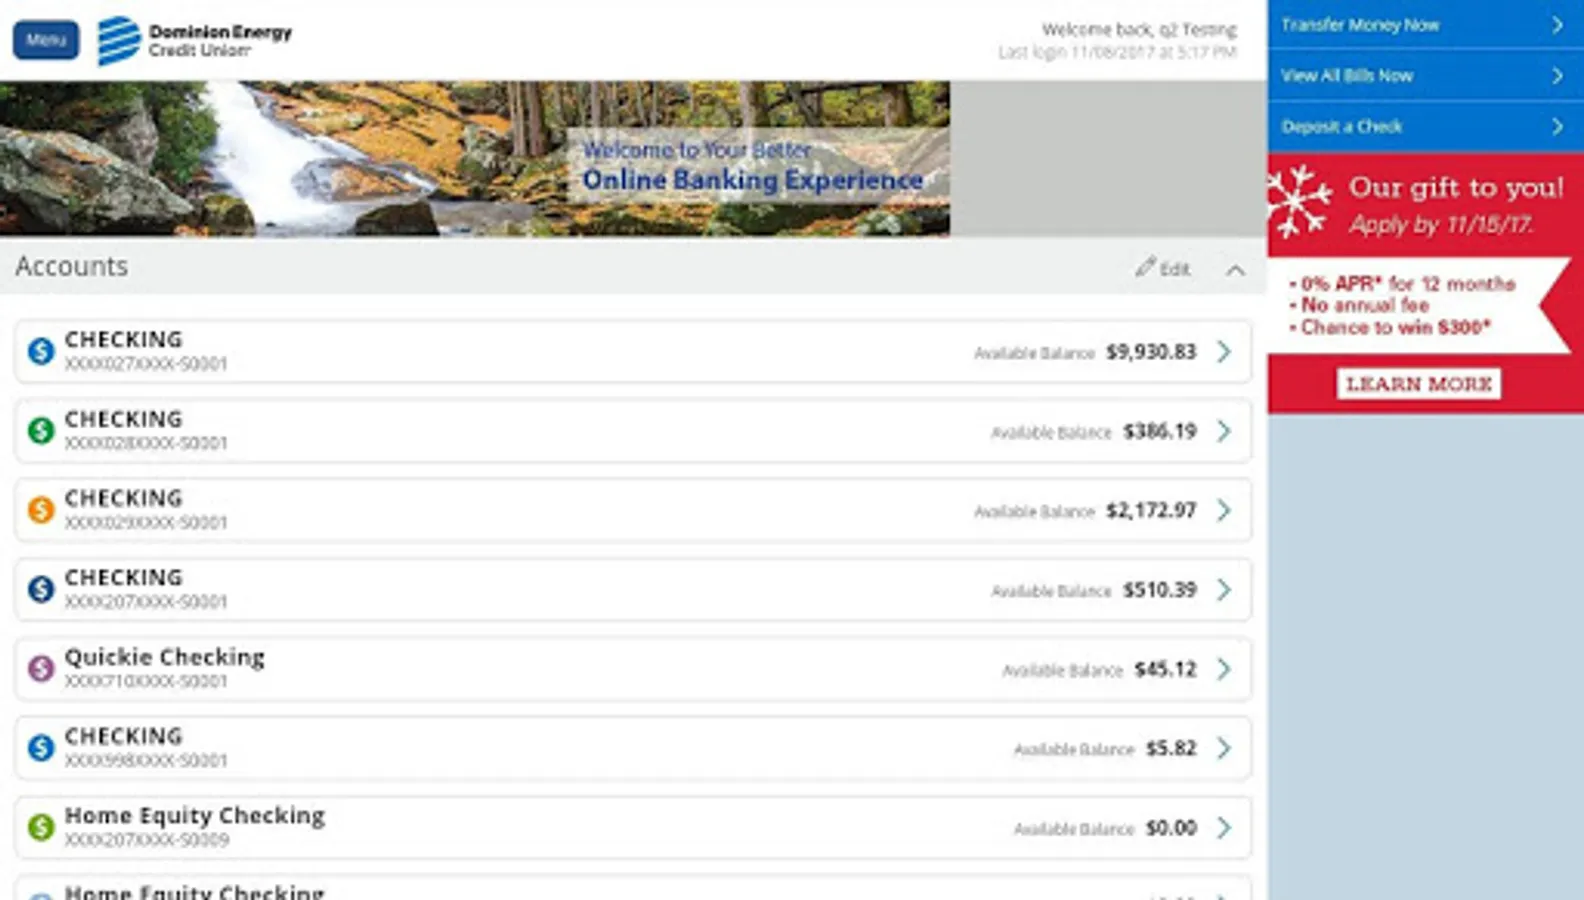The image size is (1584, 900).
Task: Click the chevron beside View All Bills Now
Action: [1557, 76]
